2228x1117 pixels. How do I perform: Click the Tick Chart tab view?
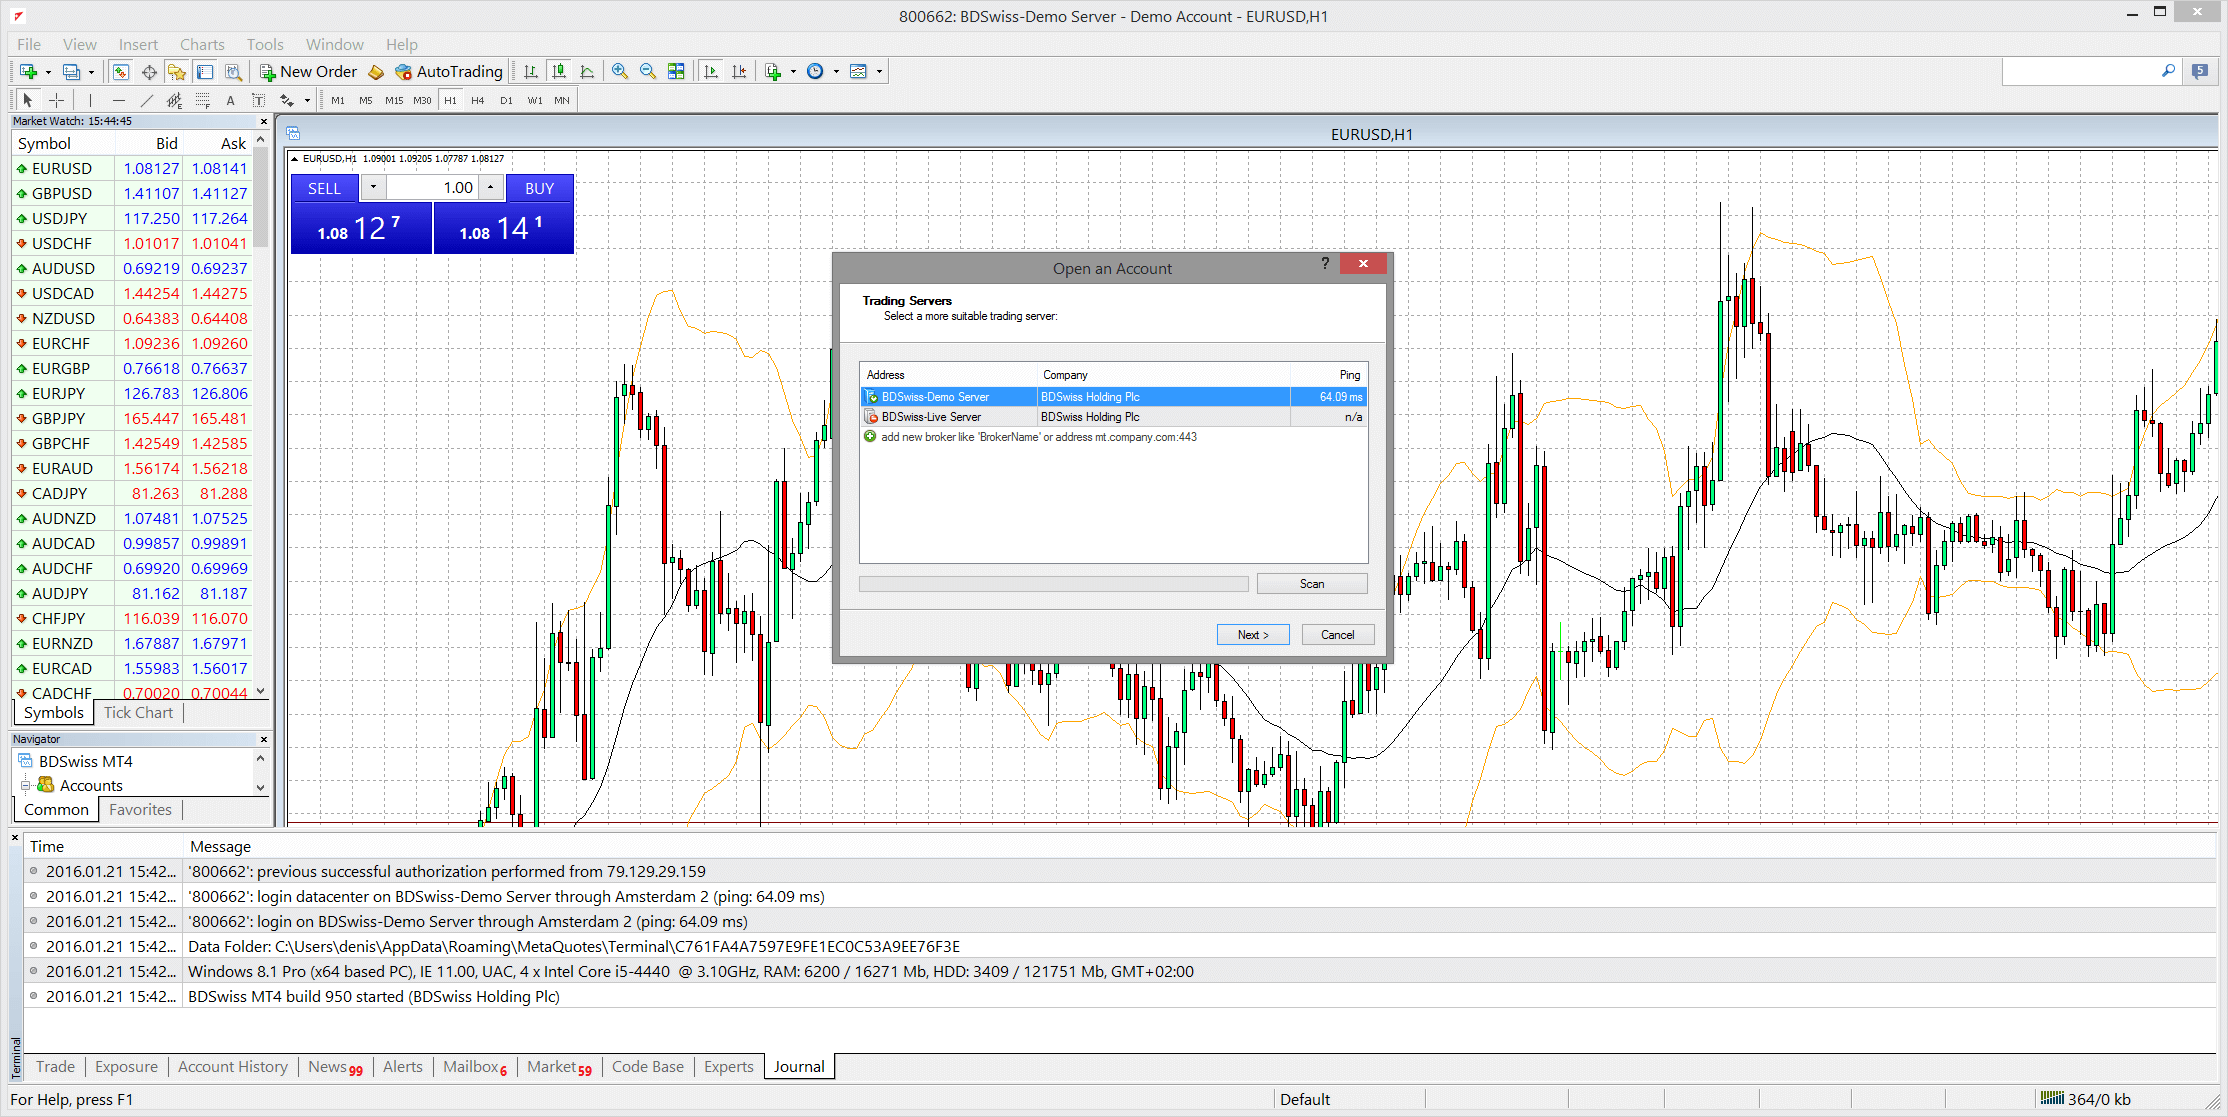click(x=137, y=712)
